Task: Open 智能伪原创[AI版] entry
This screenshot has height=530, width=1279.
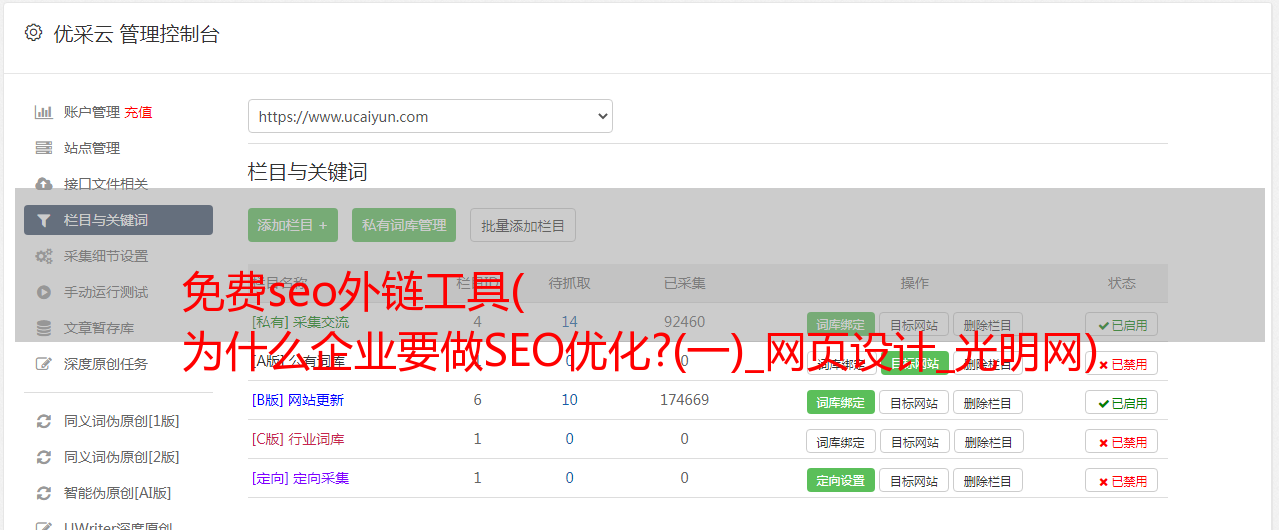Action: point(118,493)
